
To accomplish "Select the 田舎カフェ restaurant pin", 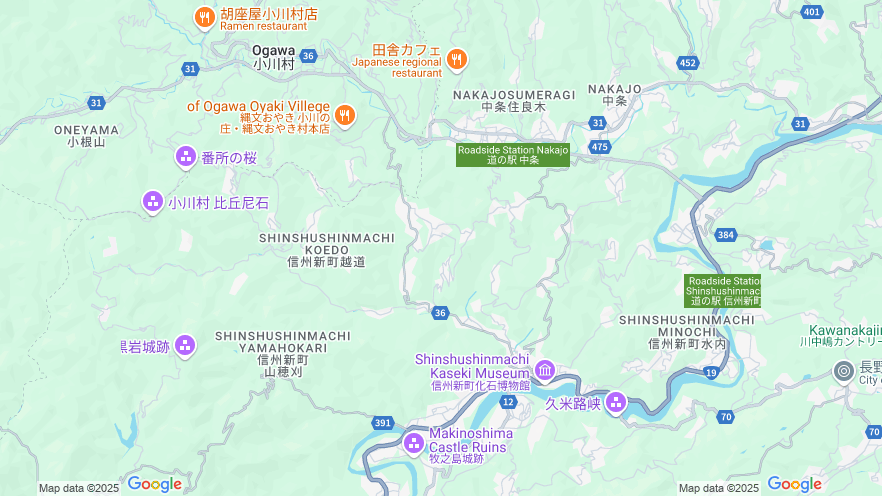I will [457, 59].
